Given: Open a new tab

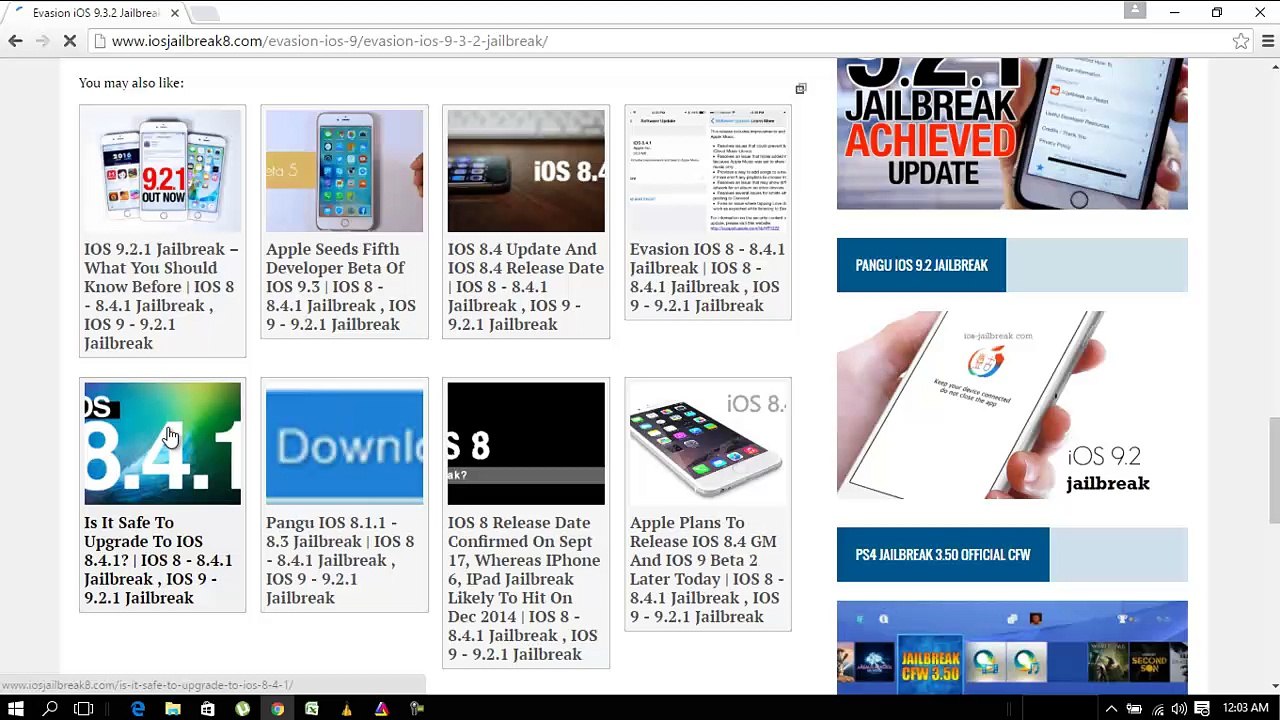Looking at the screenshot, I should pos(204,13).
